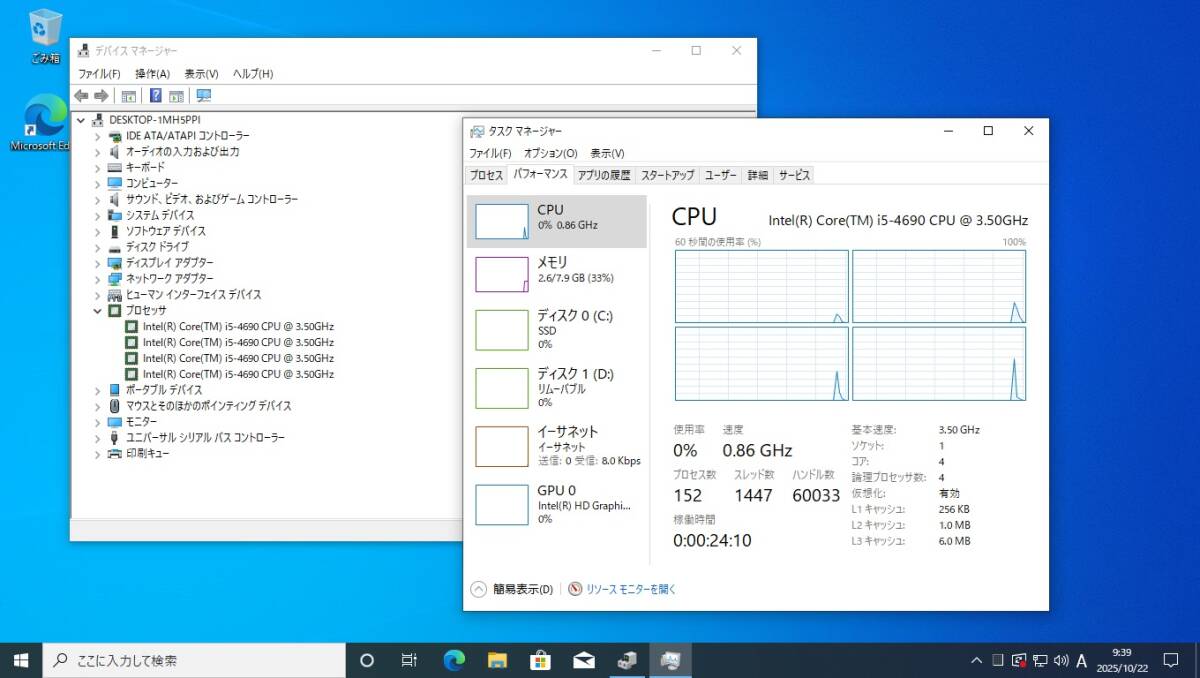Screen dimensions: 1200x678
Task: Open File Explorer from the taskbar
Action: pos(497,660)
